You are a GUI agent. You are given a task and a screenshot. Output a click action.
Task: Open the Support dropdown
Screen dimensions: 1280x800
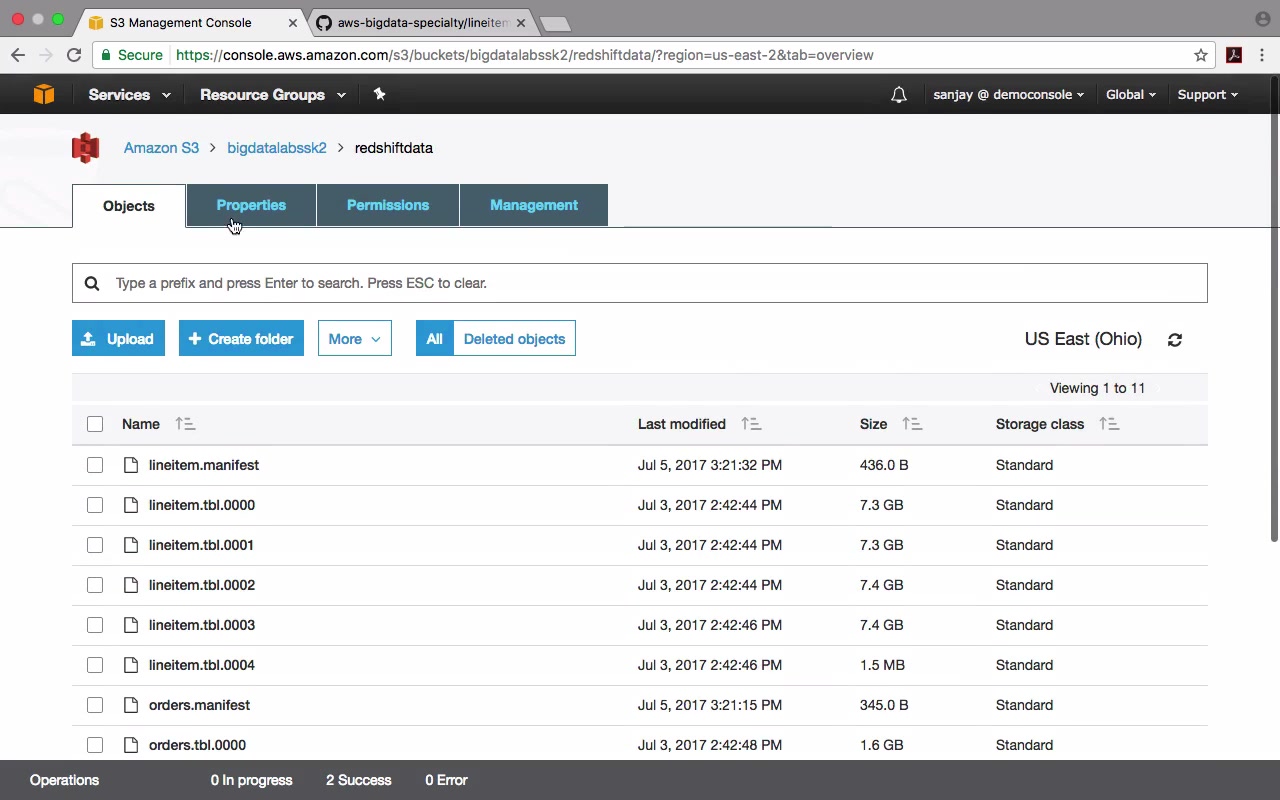pos(1207,95)
